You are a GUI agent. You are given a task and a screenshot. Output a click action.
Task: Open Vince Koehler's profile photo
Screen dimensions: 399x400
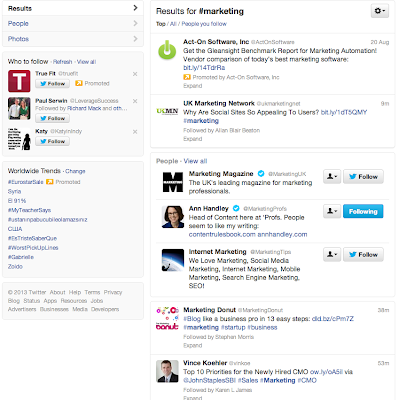point(167,371)
